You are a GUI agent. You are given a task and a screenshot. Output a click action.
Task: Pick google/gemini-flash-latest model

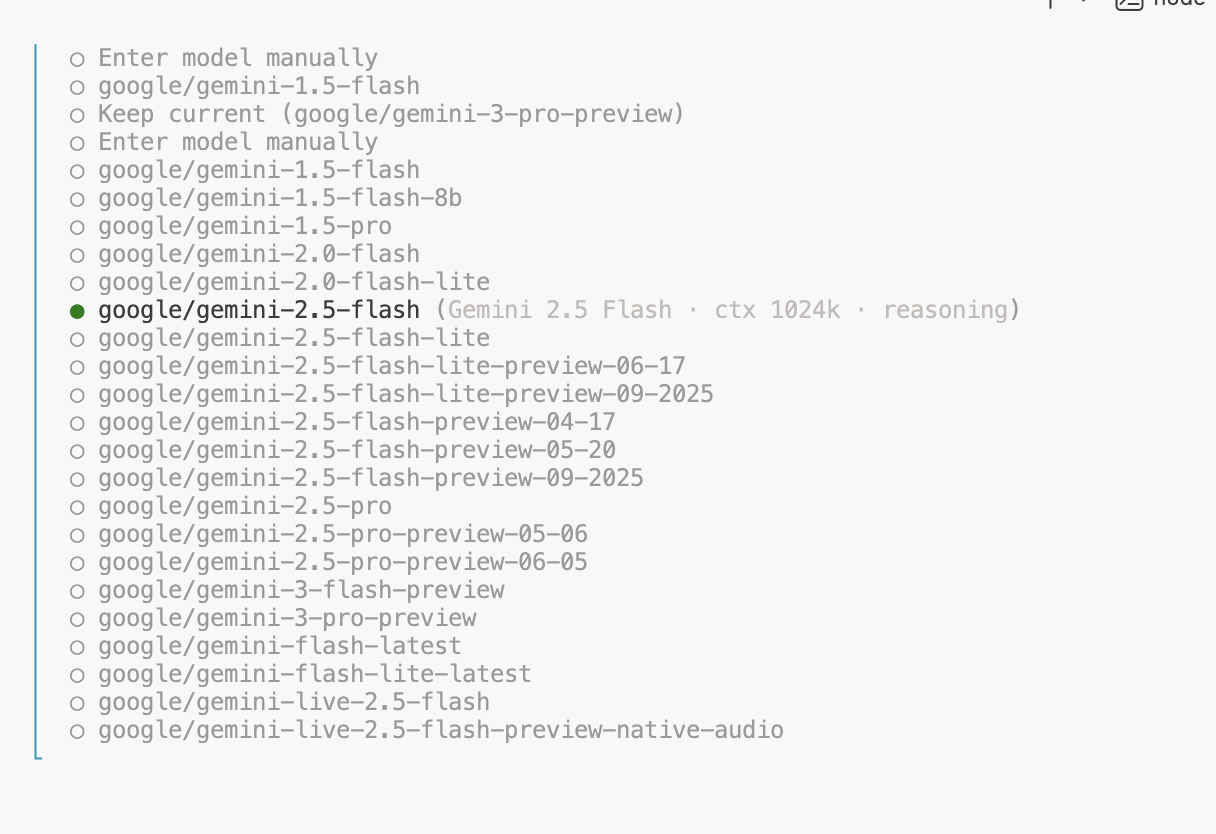point(279,646)
